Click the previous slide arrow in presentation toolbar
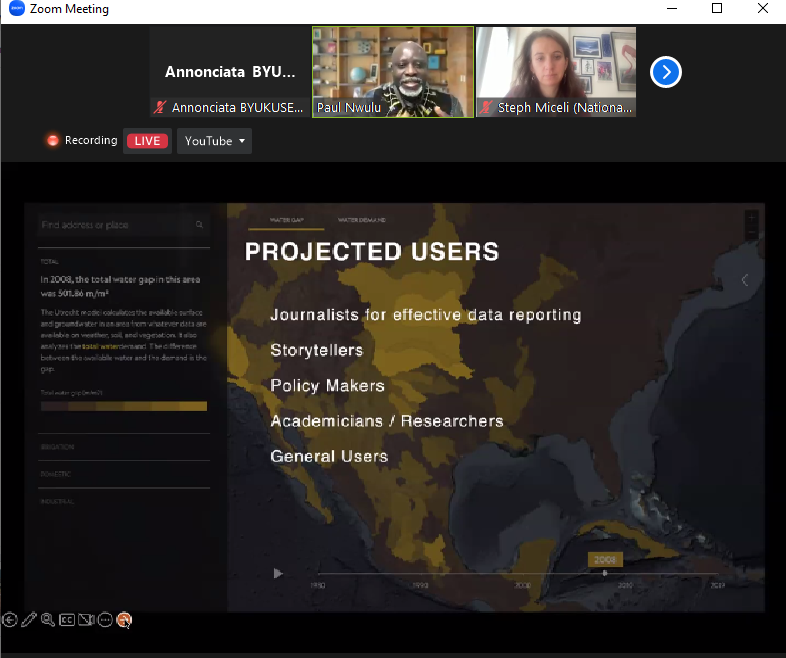The height and width of the screenshot is (658, 786). [x=10, y=620]
